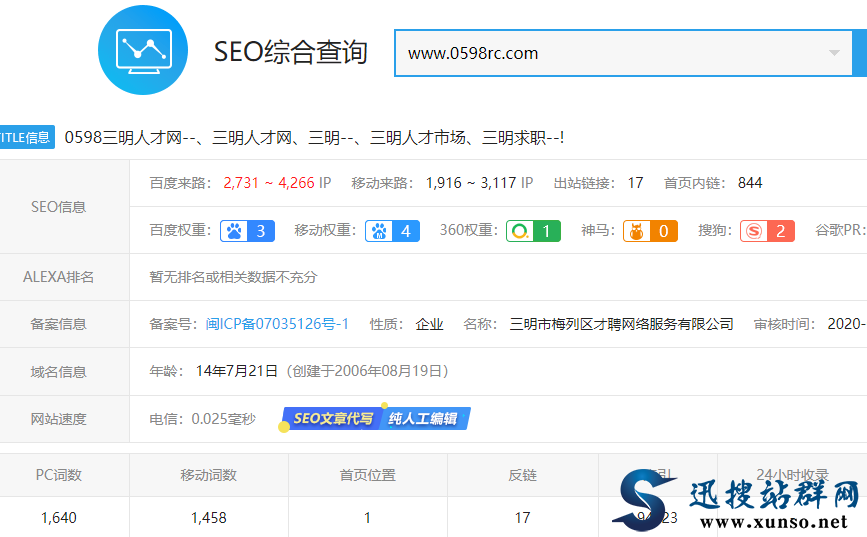
Task: Click the SEO综合查询 monitor logo icon
Action: pyautogui.click(x=143, y=50)
